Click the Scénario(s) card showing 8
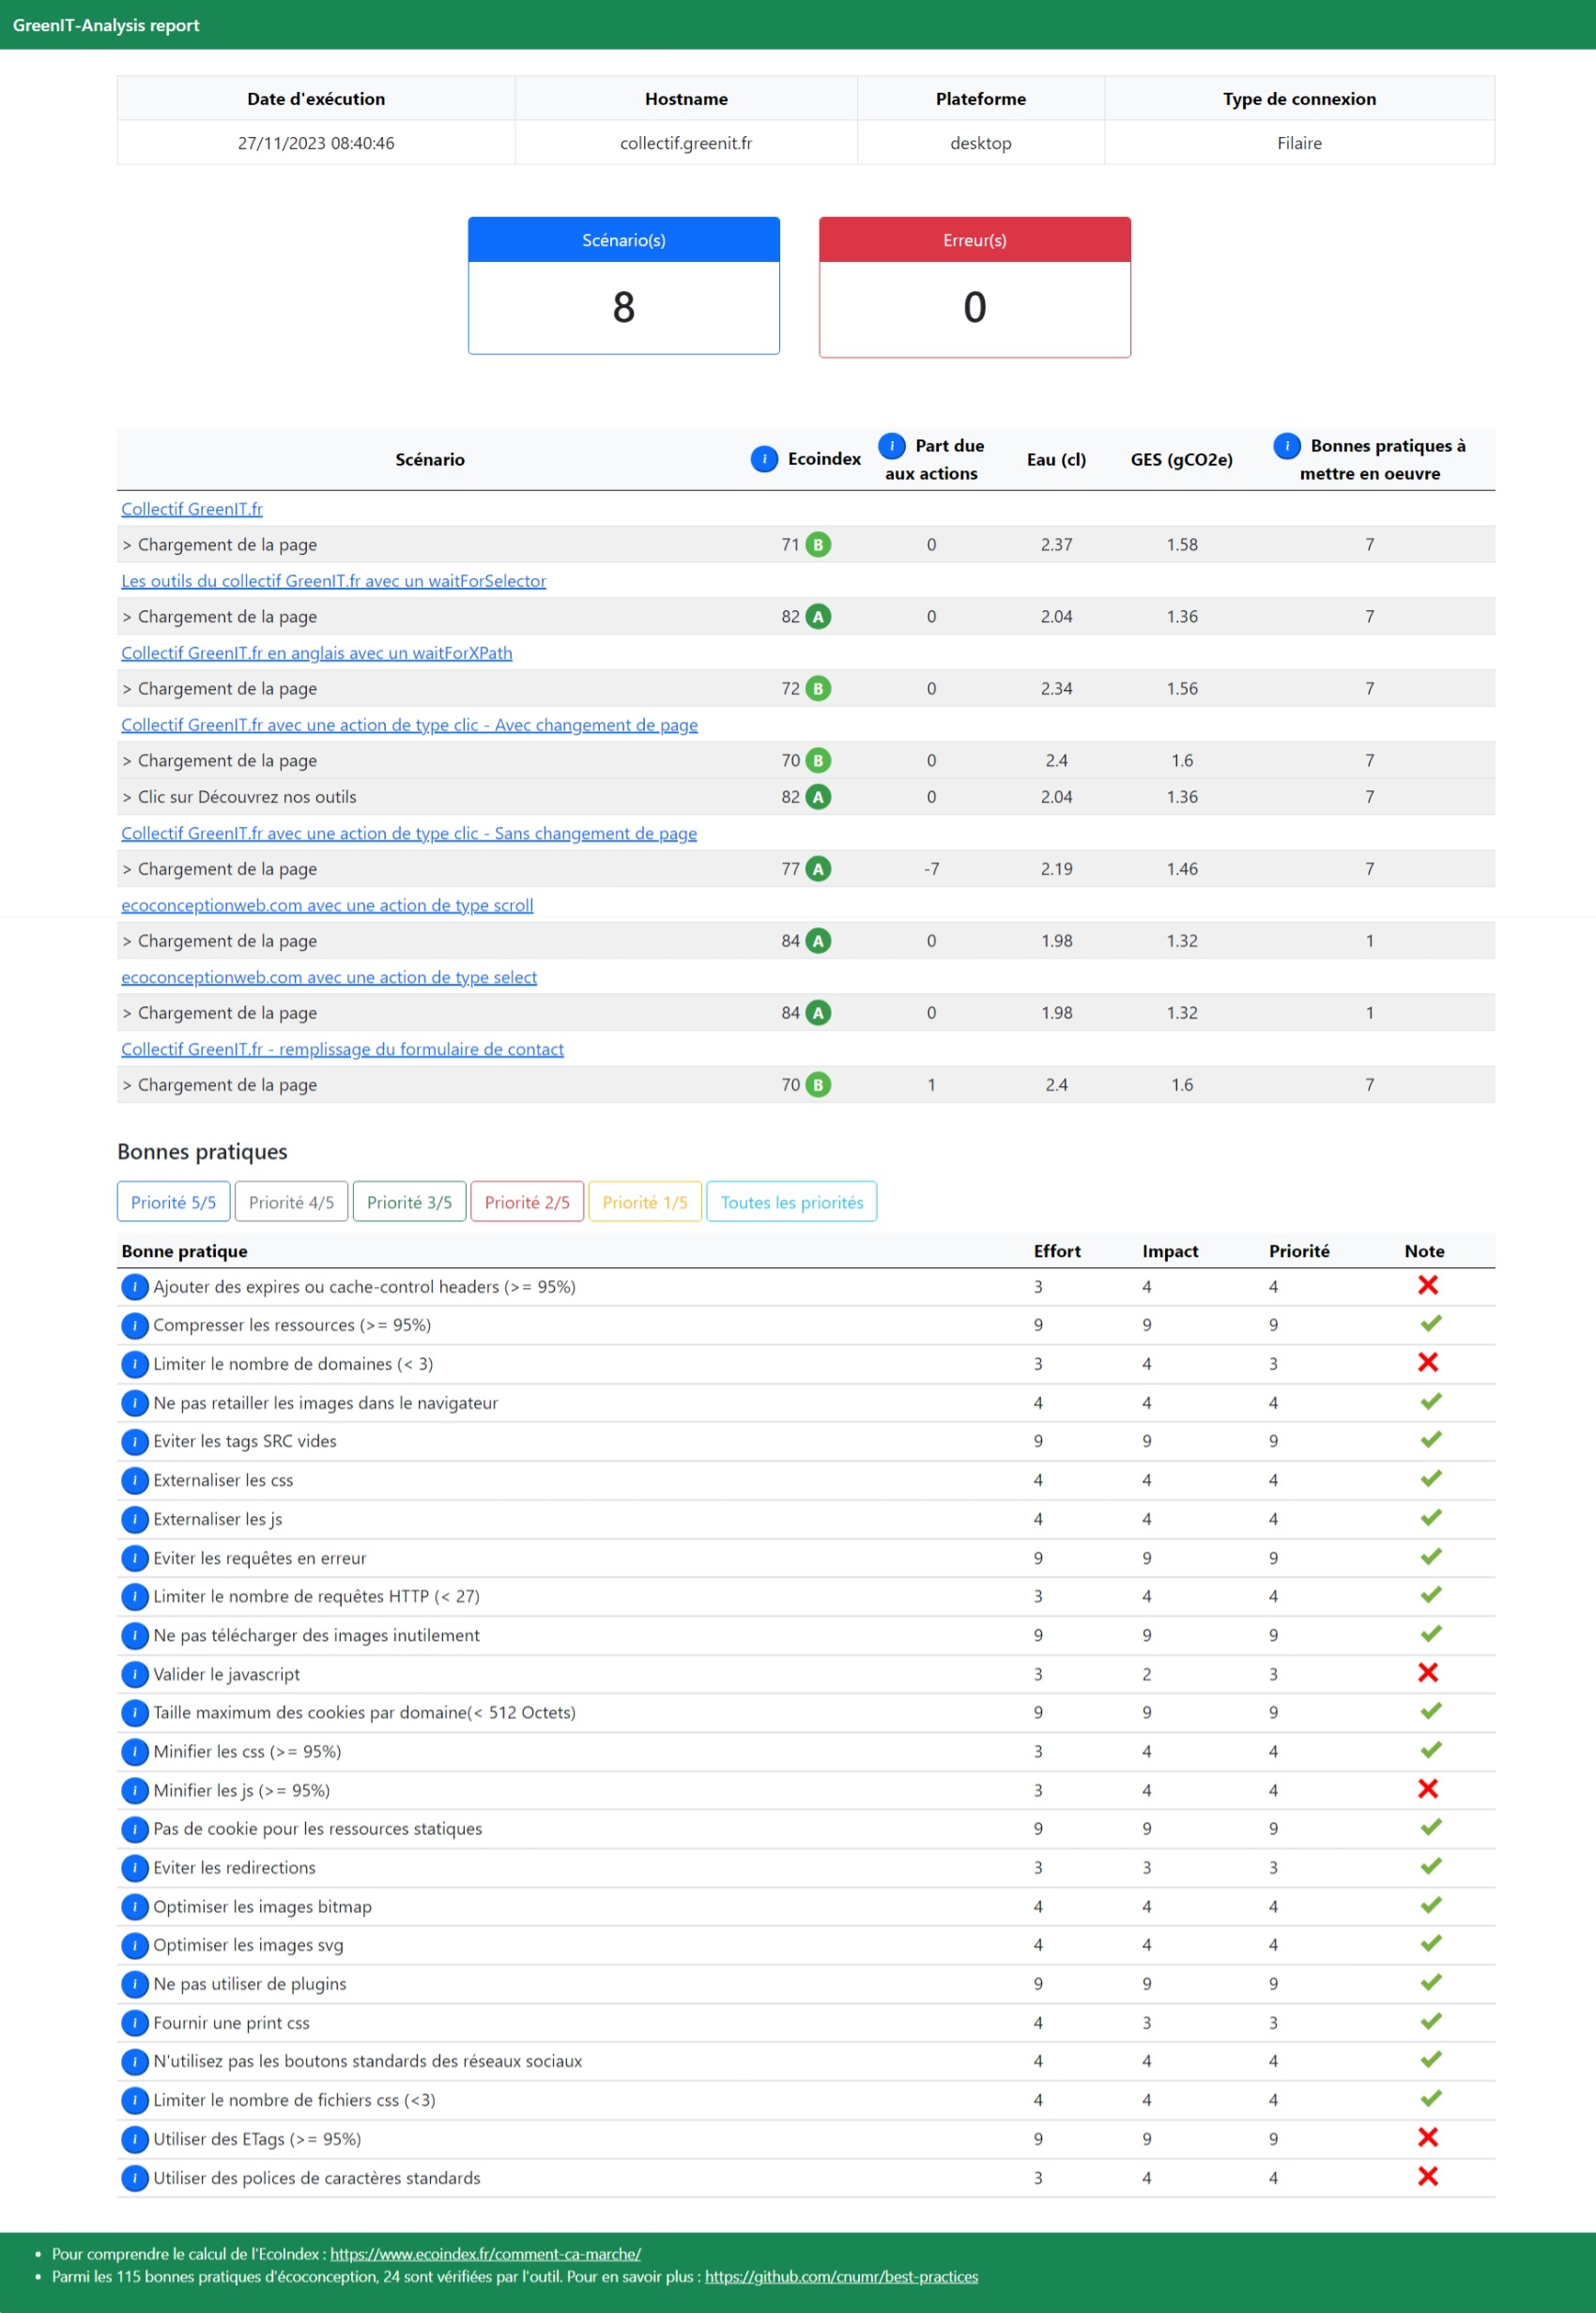 (624, 286)
